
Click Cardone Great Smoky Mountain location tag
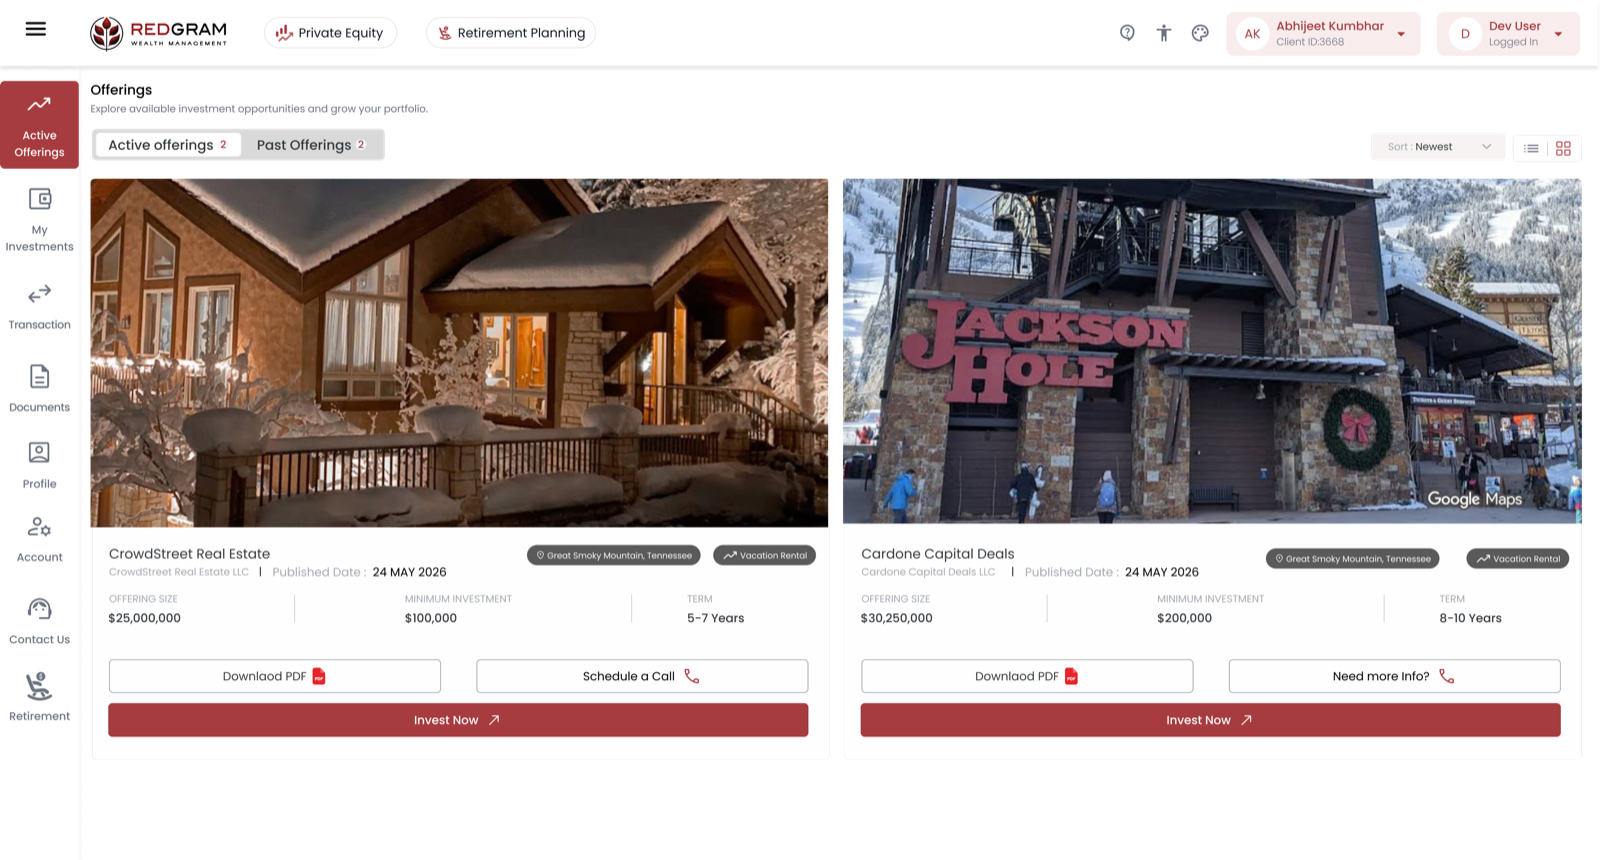[1352, 558]
